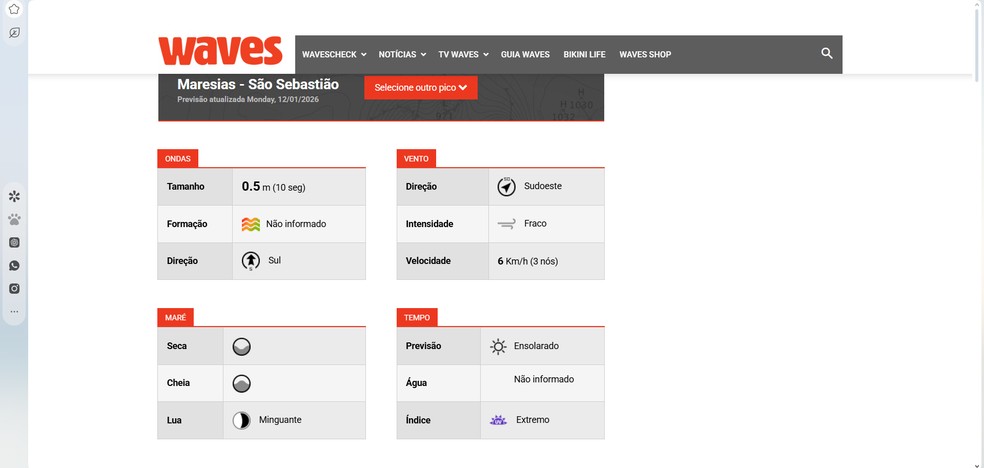Click the Ensolarado forecast value

click(x=536, y=346)
